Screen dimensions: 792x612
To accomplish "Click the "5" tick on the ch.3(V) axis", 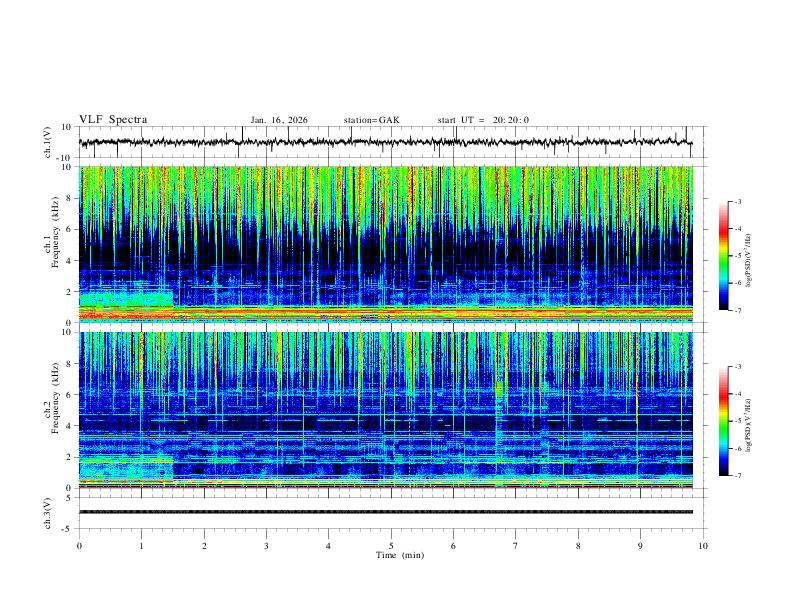I will coord(69,498).
